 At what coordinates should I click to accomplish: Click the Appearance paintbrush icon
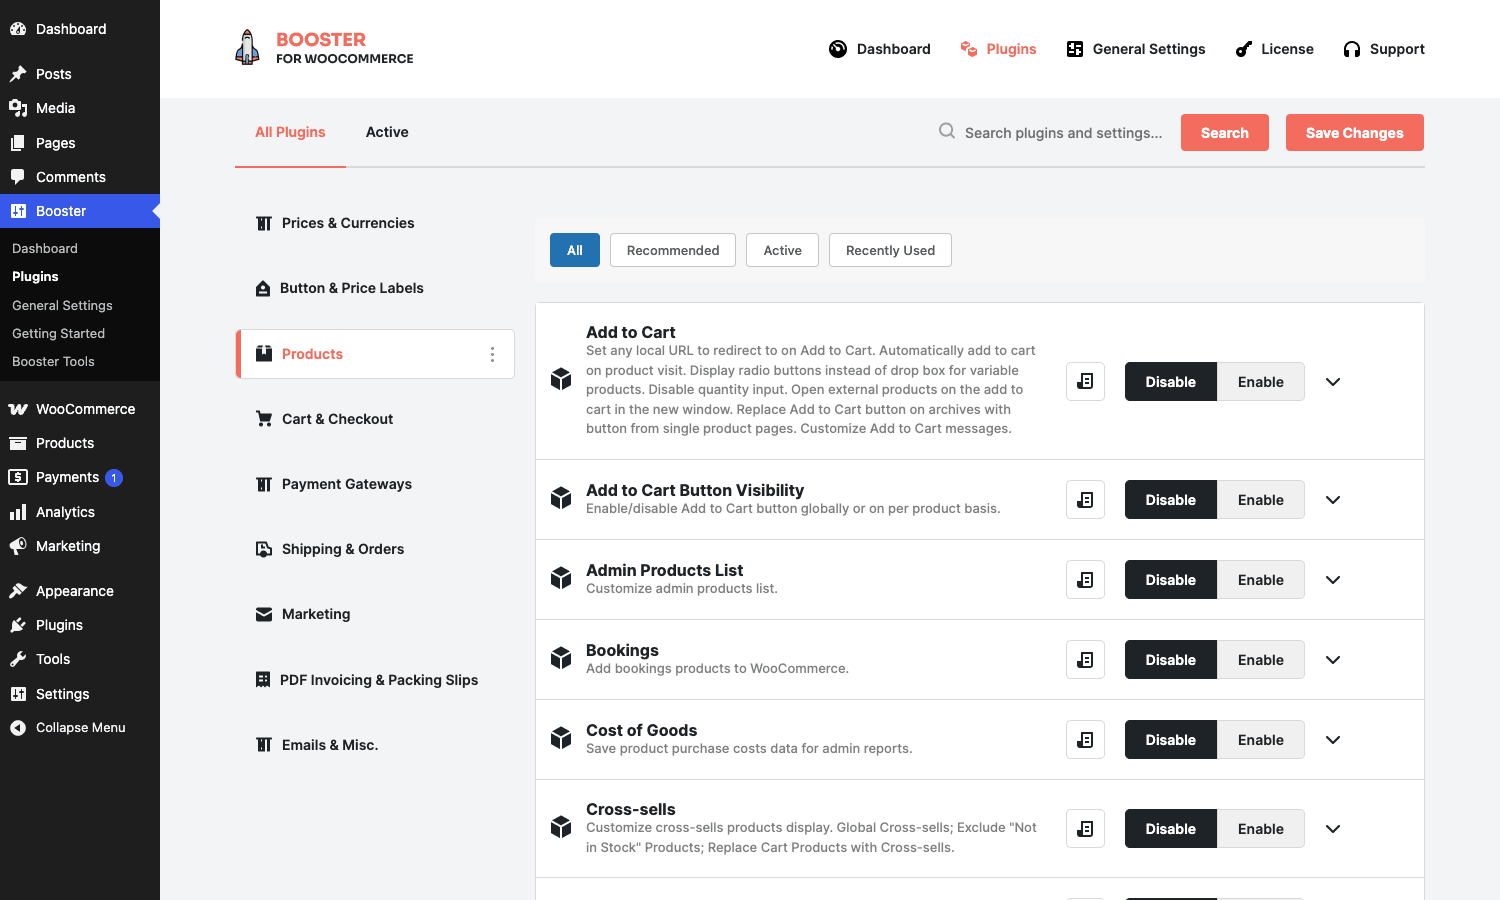click(18, 591)
